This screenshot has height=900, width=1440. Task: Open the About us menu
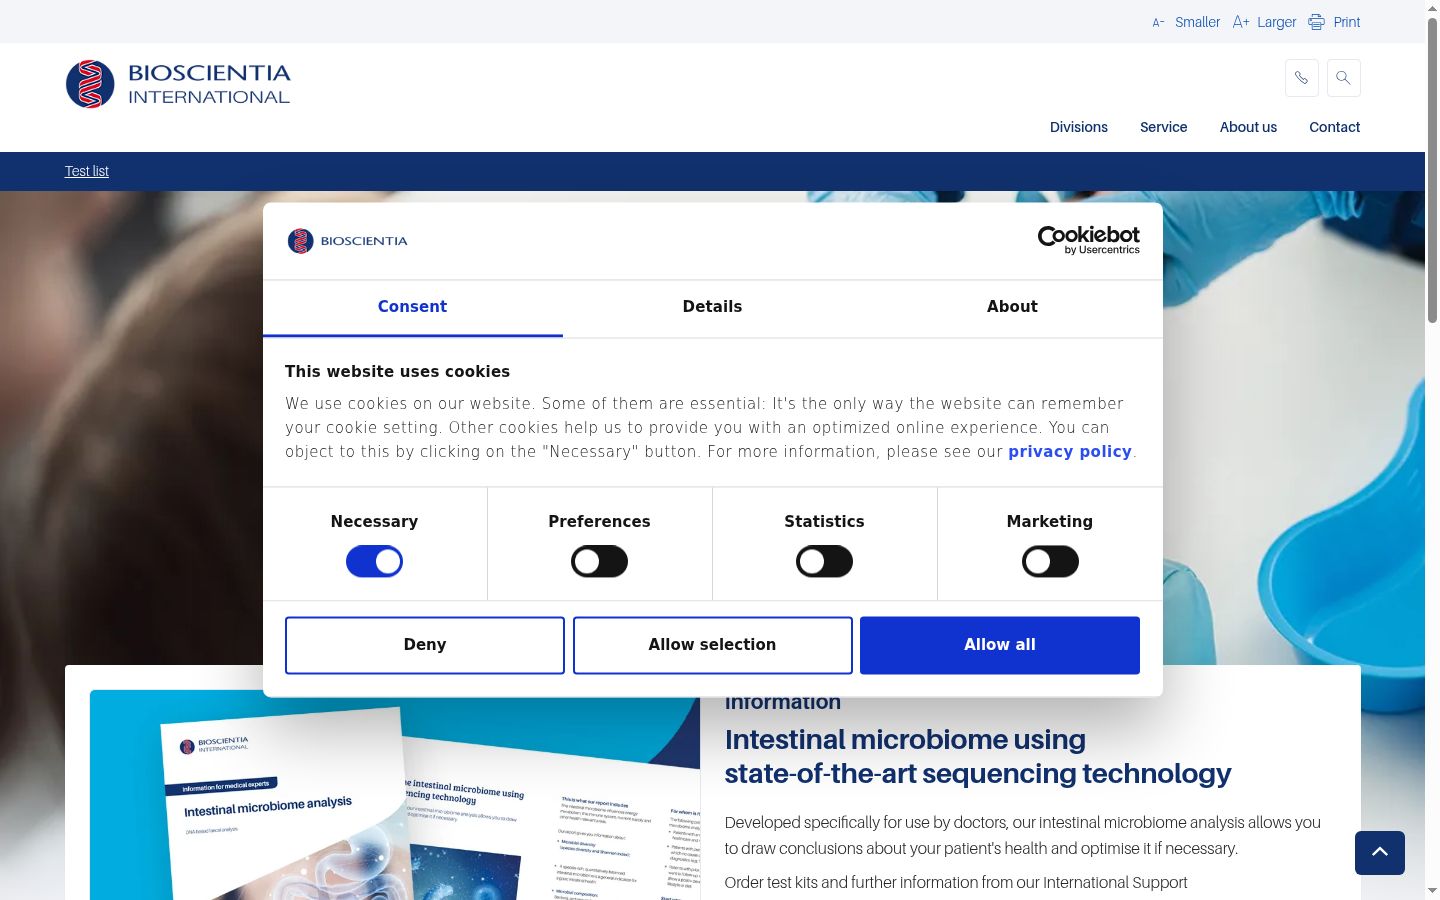click(x=1248, y=127)
